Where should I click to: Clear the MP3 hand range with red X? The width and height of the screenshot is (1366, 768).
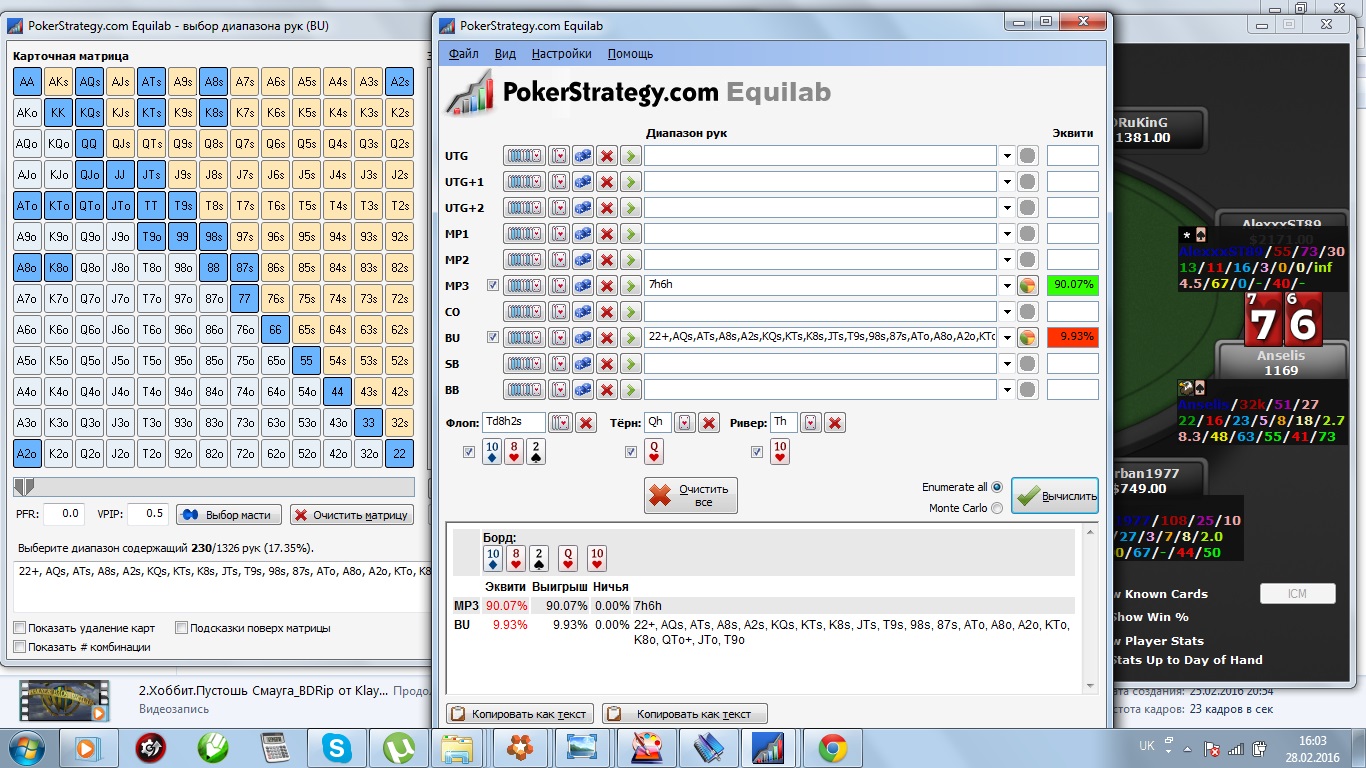coord(606,285)
